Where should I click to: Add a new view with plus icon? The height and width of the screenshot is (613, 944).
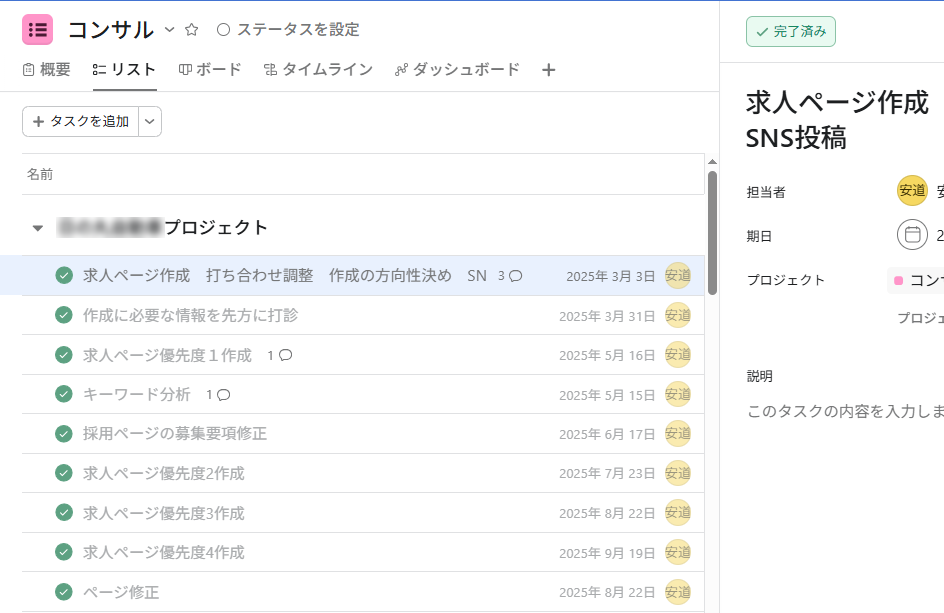[548, 70]
